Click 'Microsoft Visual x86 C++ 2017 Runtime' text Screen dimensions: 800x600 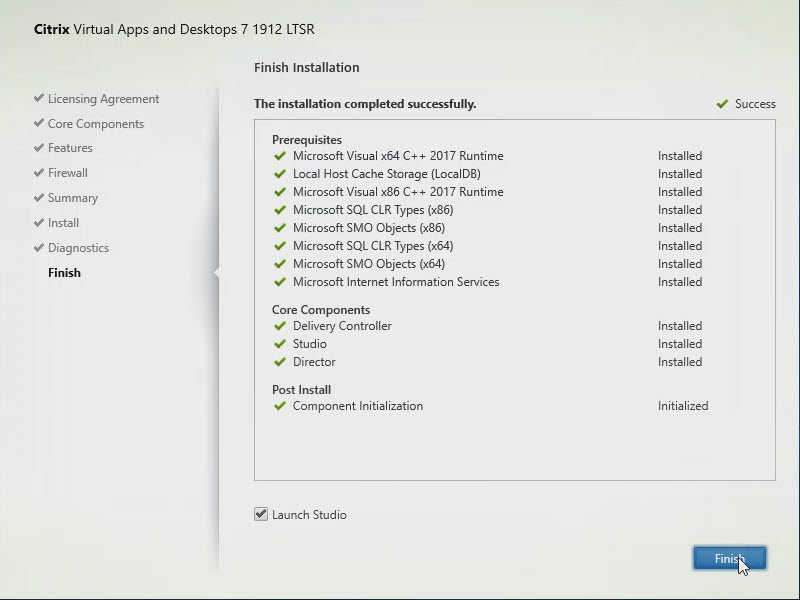coord(398,192)
